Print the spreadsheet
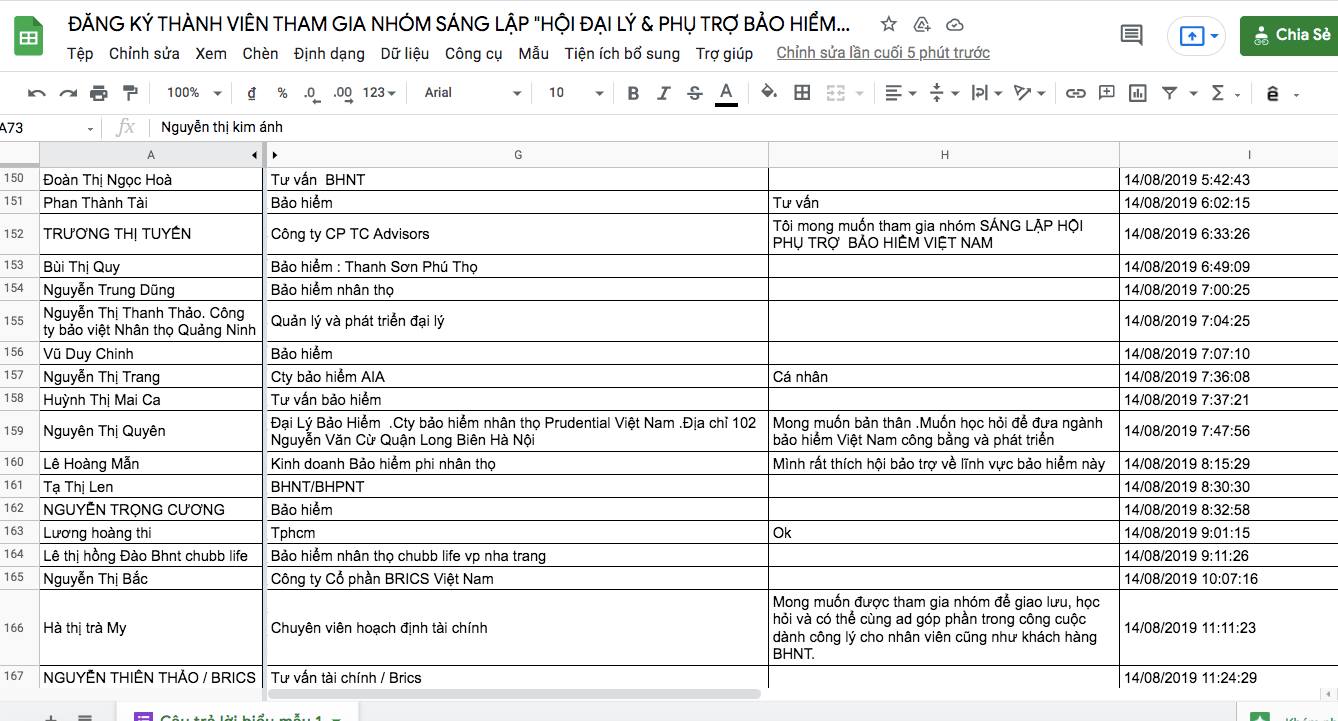Screen dimensions: 1338x721 click(x=99, y=93)
